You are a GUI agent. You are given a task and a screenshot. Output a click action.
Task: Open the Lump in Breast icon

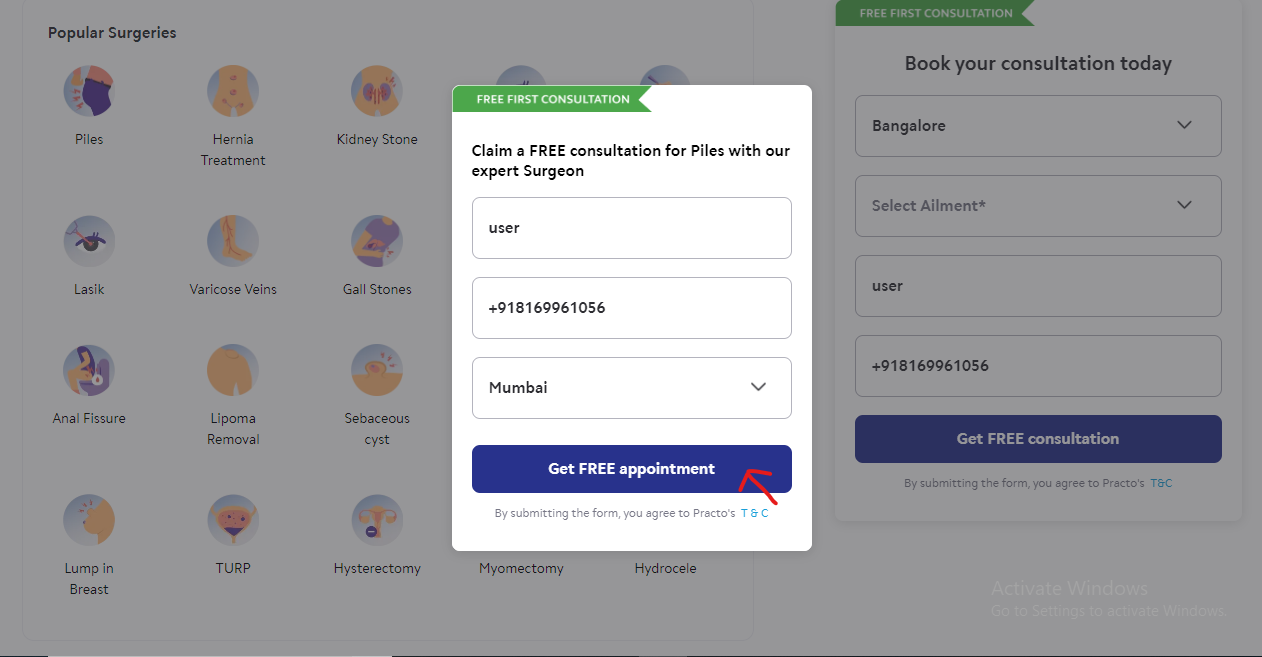tap(89, 521)
